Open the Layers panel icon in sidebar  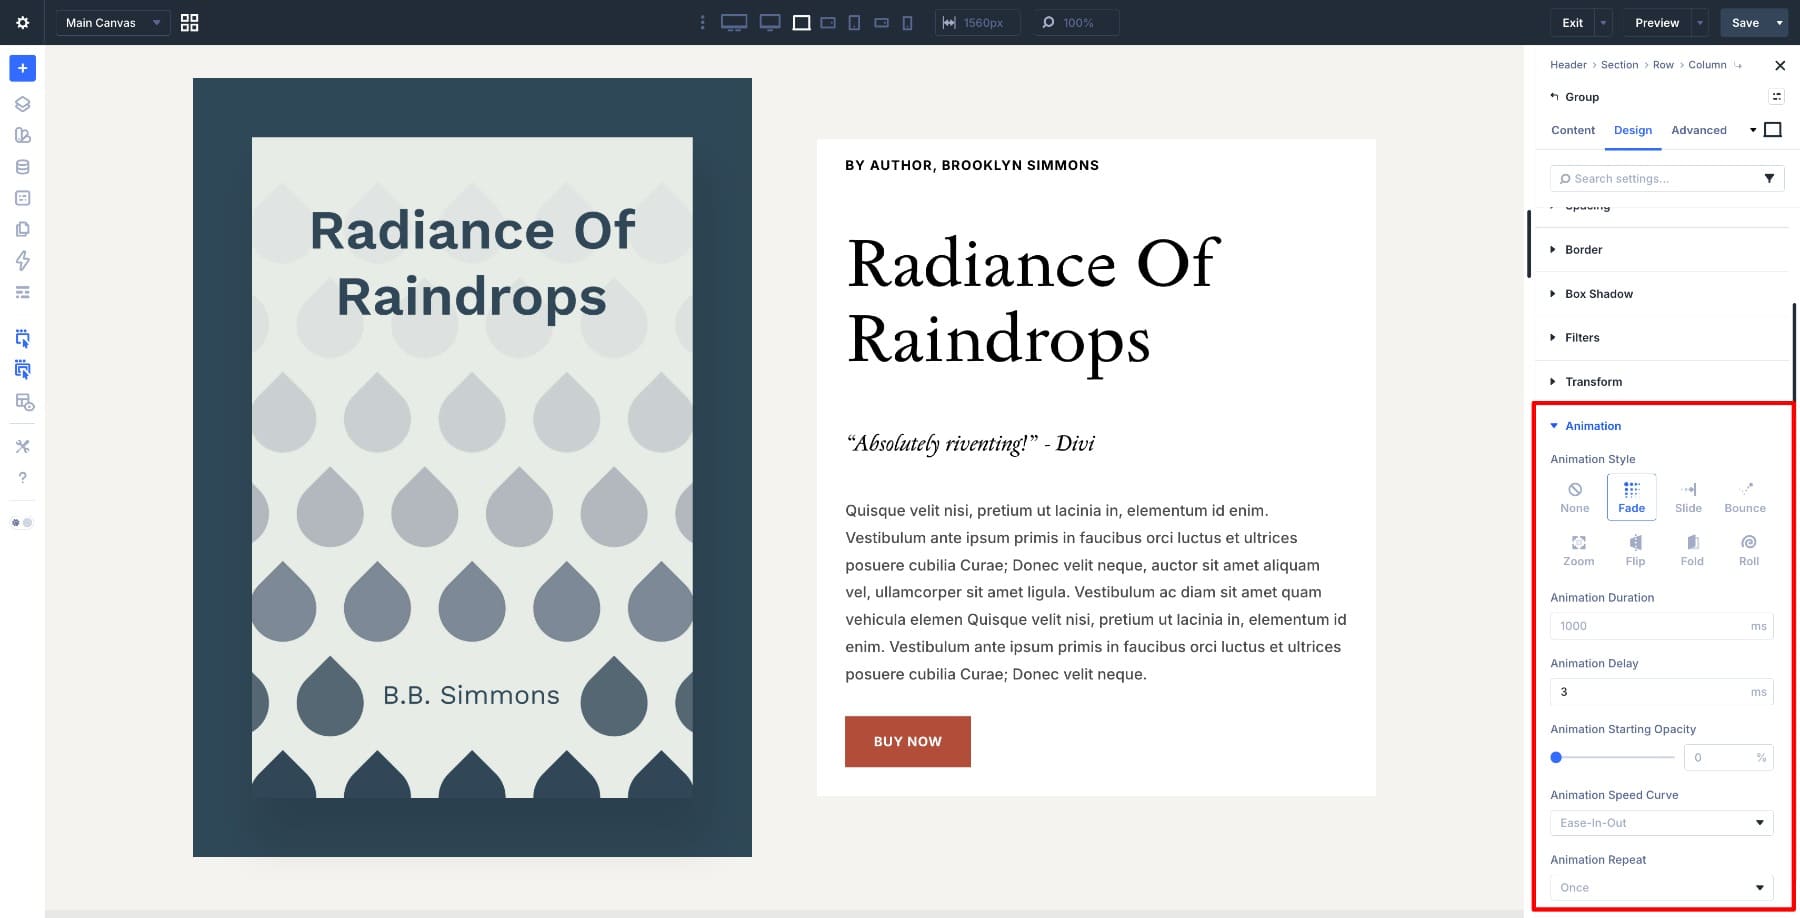22,104
